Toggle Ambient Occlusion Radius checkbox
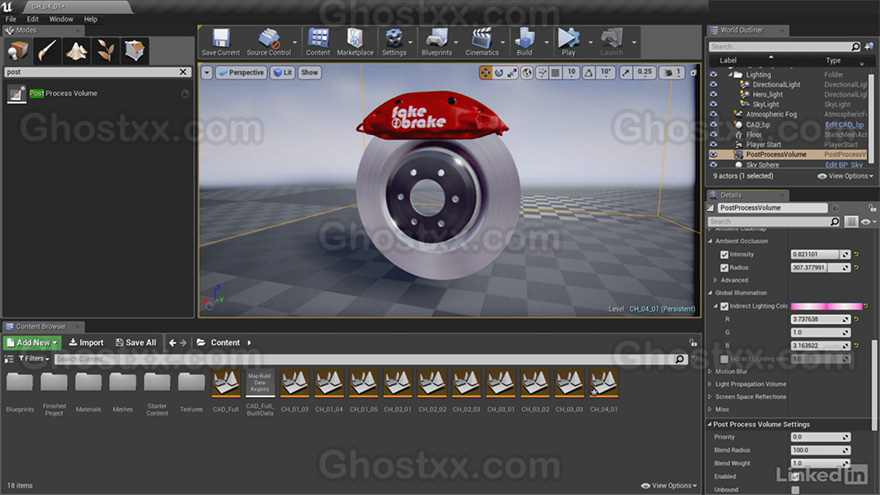This screenshot has width=880, height=495. pyautogui.click(x=724, y=268)
